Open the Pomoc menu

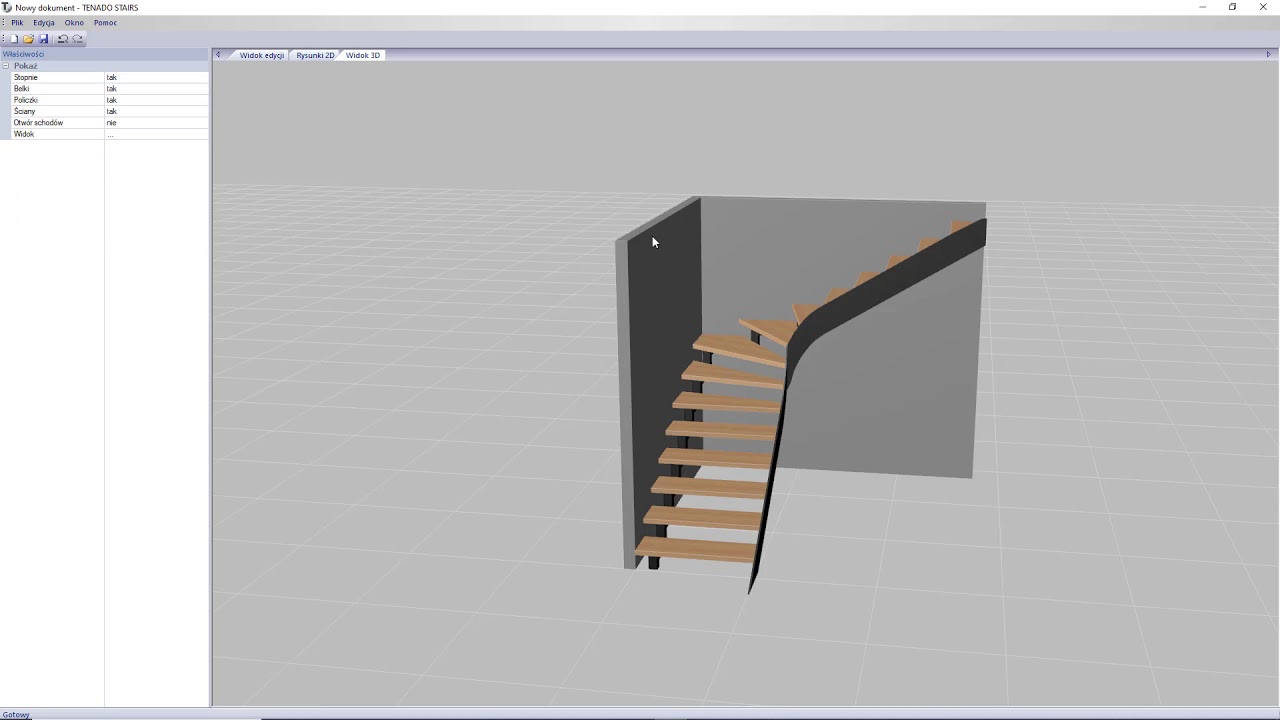pos(105,23)
